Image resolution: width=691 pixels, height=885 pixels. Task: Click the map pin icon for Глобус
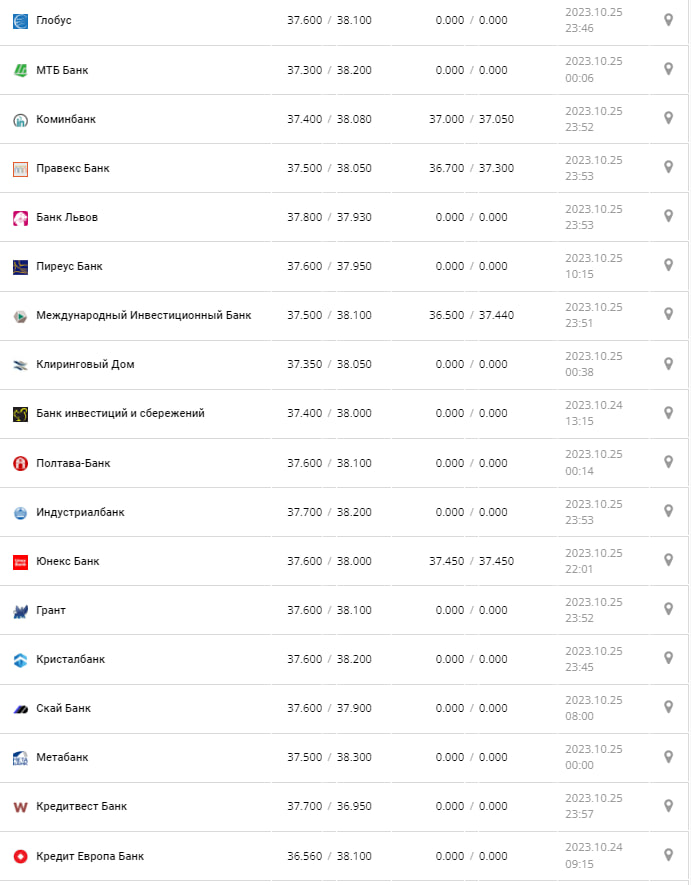[669, 20]
